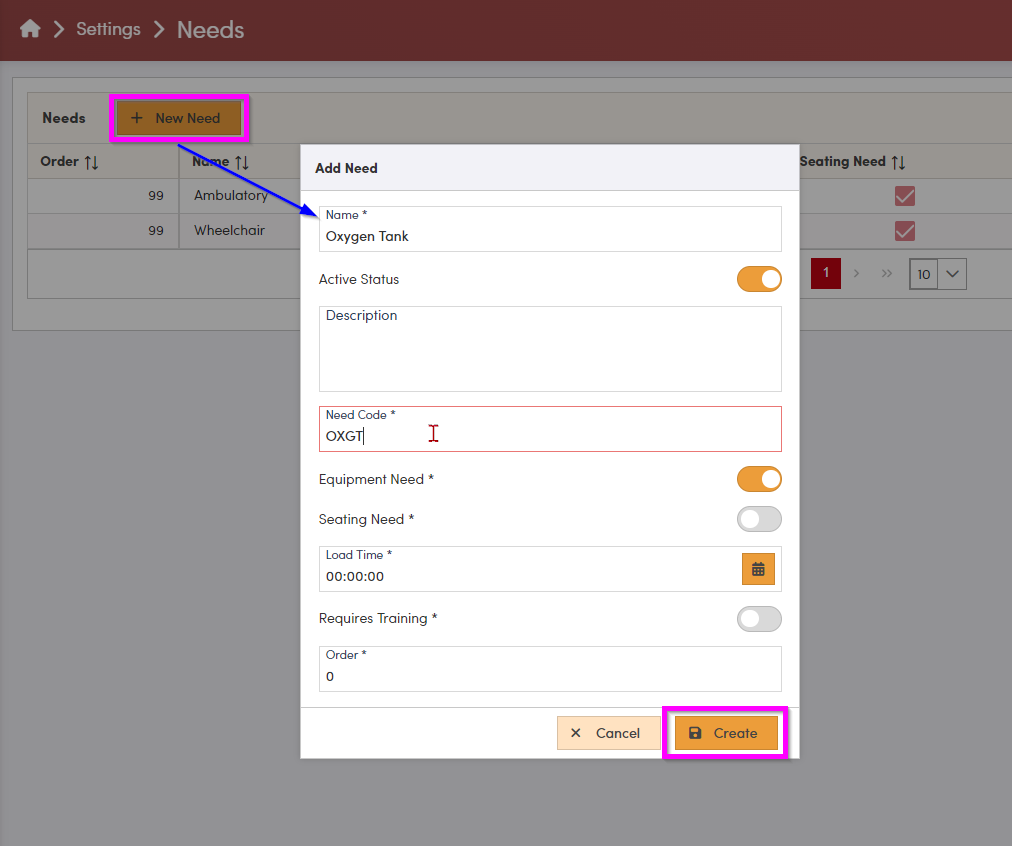This screenshot has width=1012, height=846.
Task: Uncheck Seating Need for Wheelchair row
Action: pyautogui.click(x=905, y=231)
